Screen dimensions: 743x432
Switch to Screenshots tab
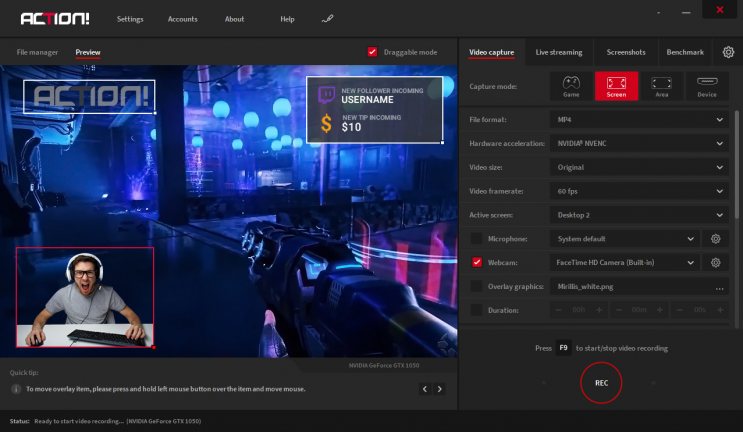(626, 52)
